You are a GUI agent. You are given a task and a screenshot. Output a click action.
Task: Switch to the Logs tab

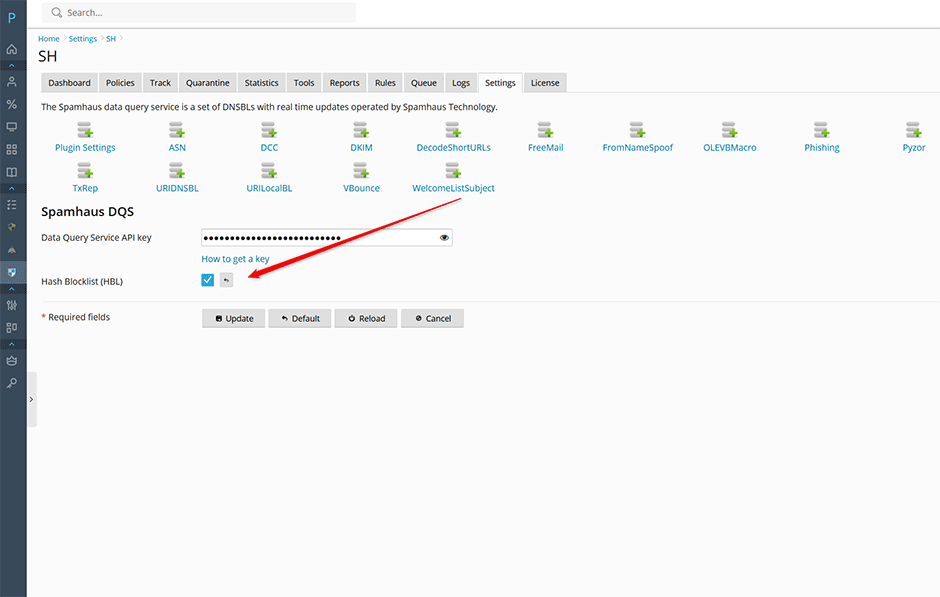point(461,83)
